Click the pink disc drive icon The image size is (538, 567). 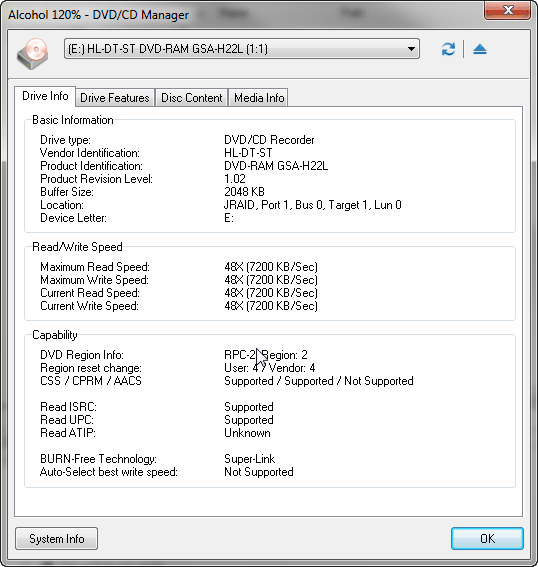point(33,54)
